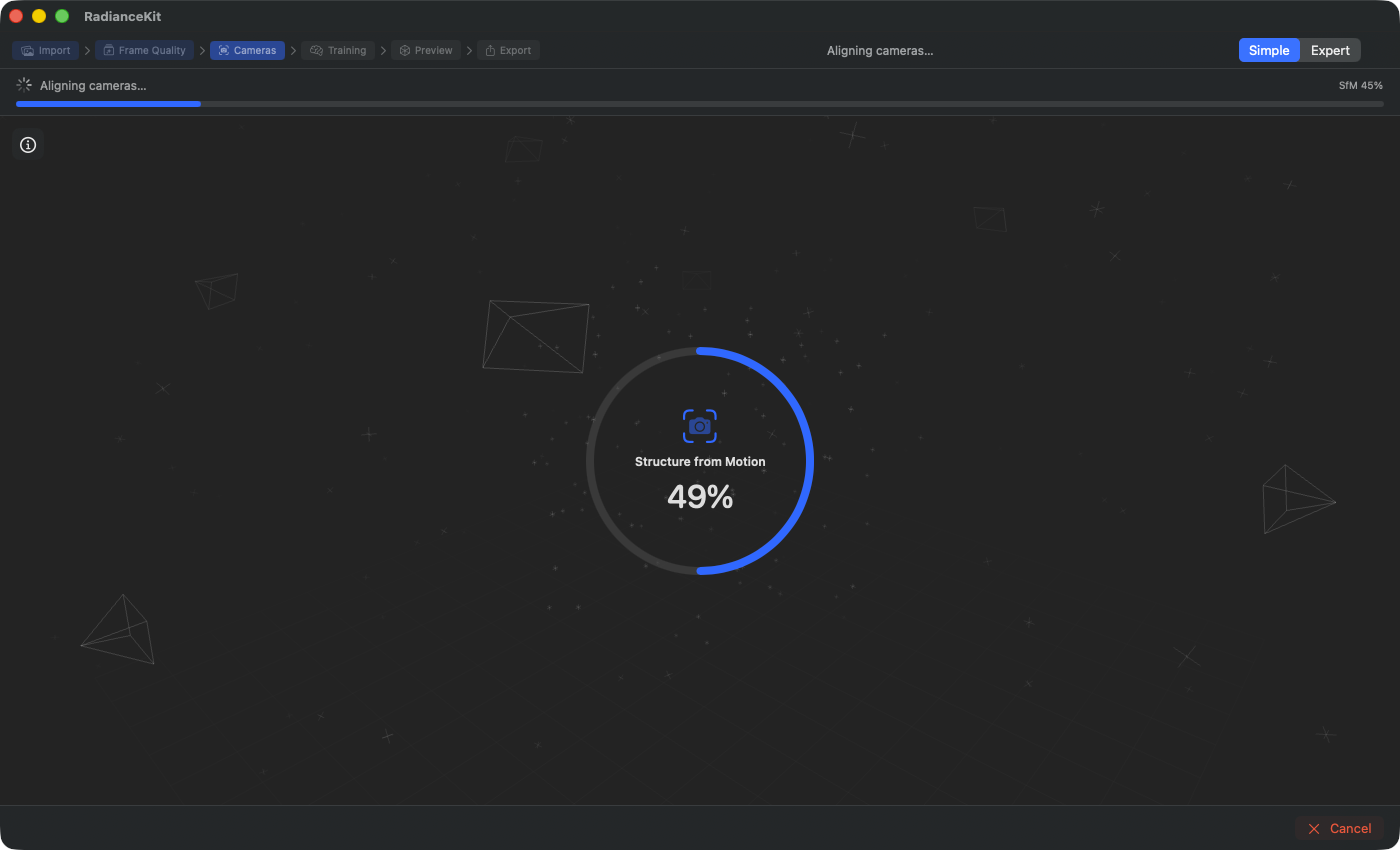Click the 'Structure from Motion' label

point(700,462)
